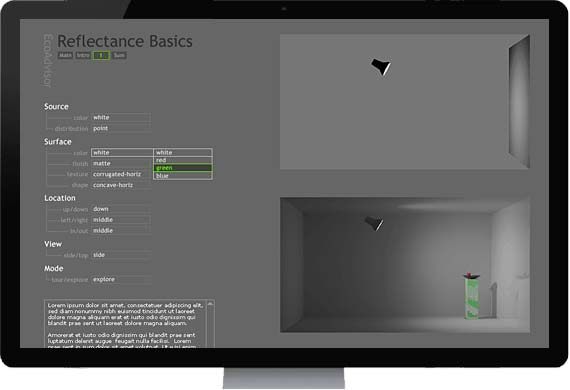Open the Source distribution field set to point
570x390 pixels.
(x=121, y=128)
